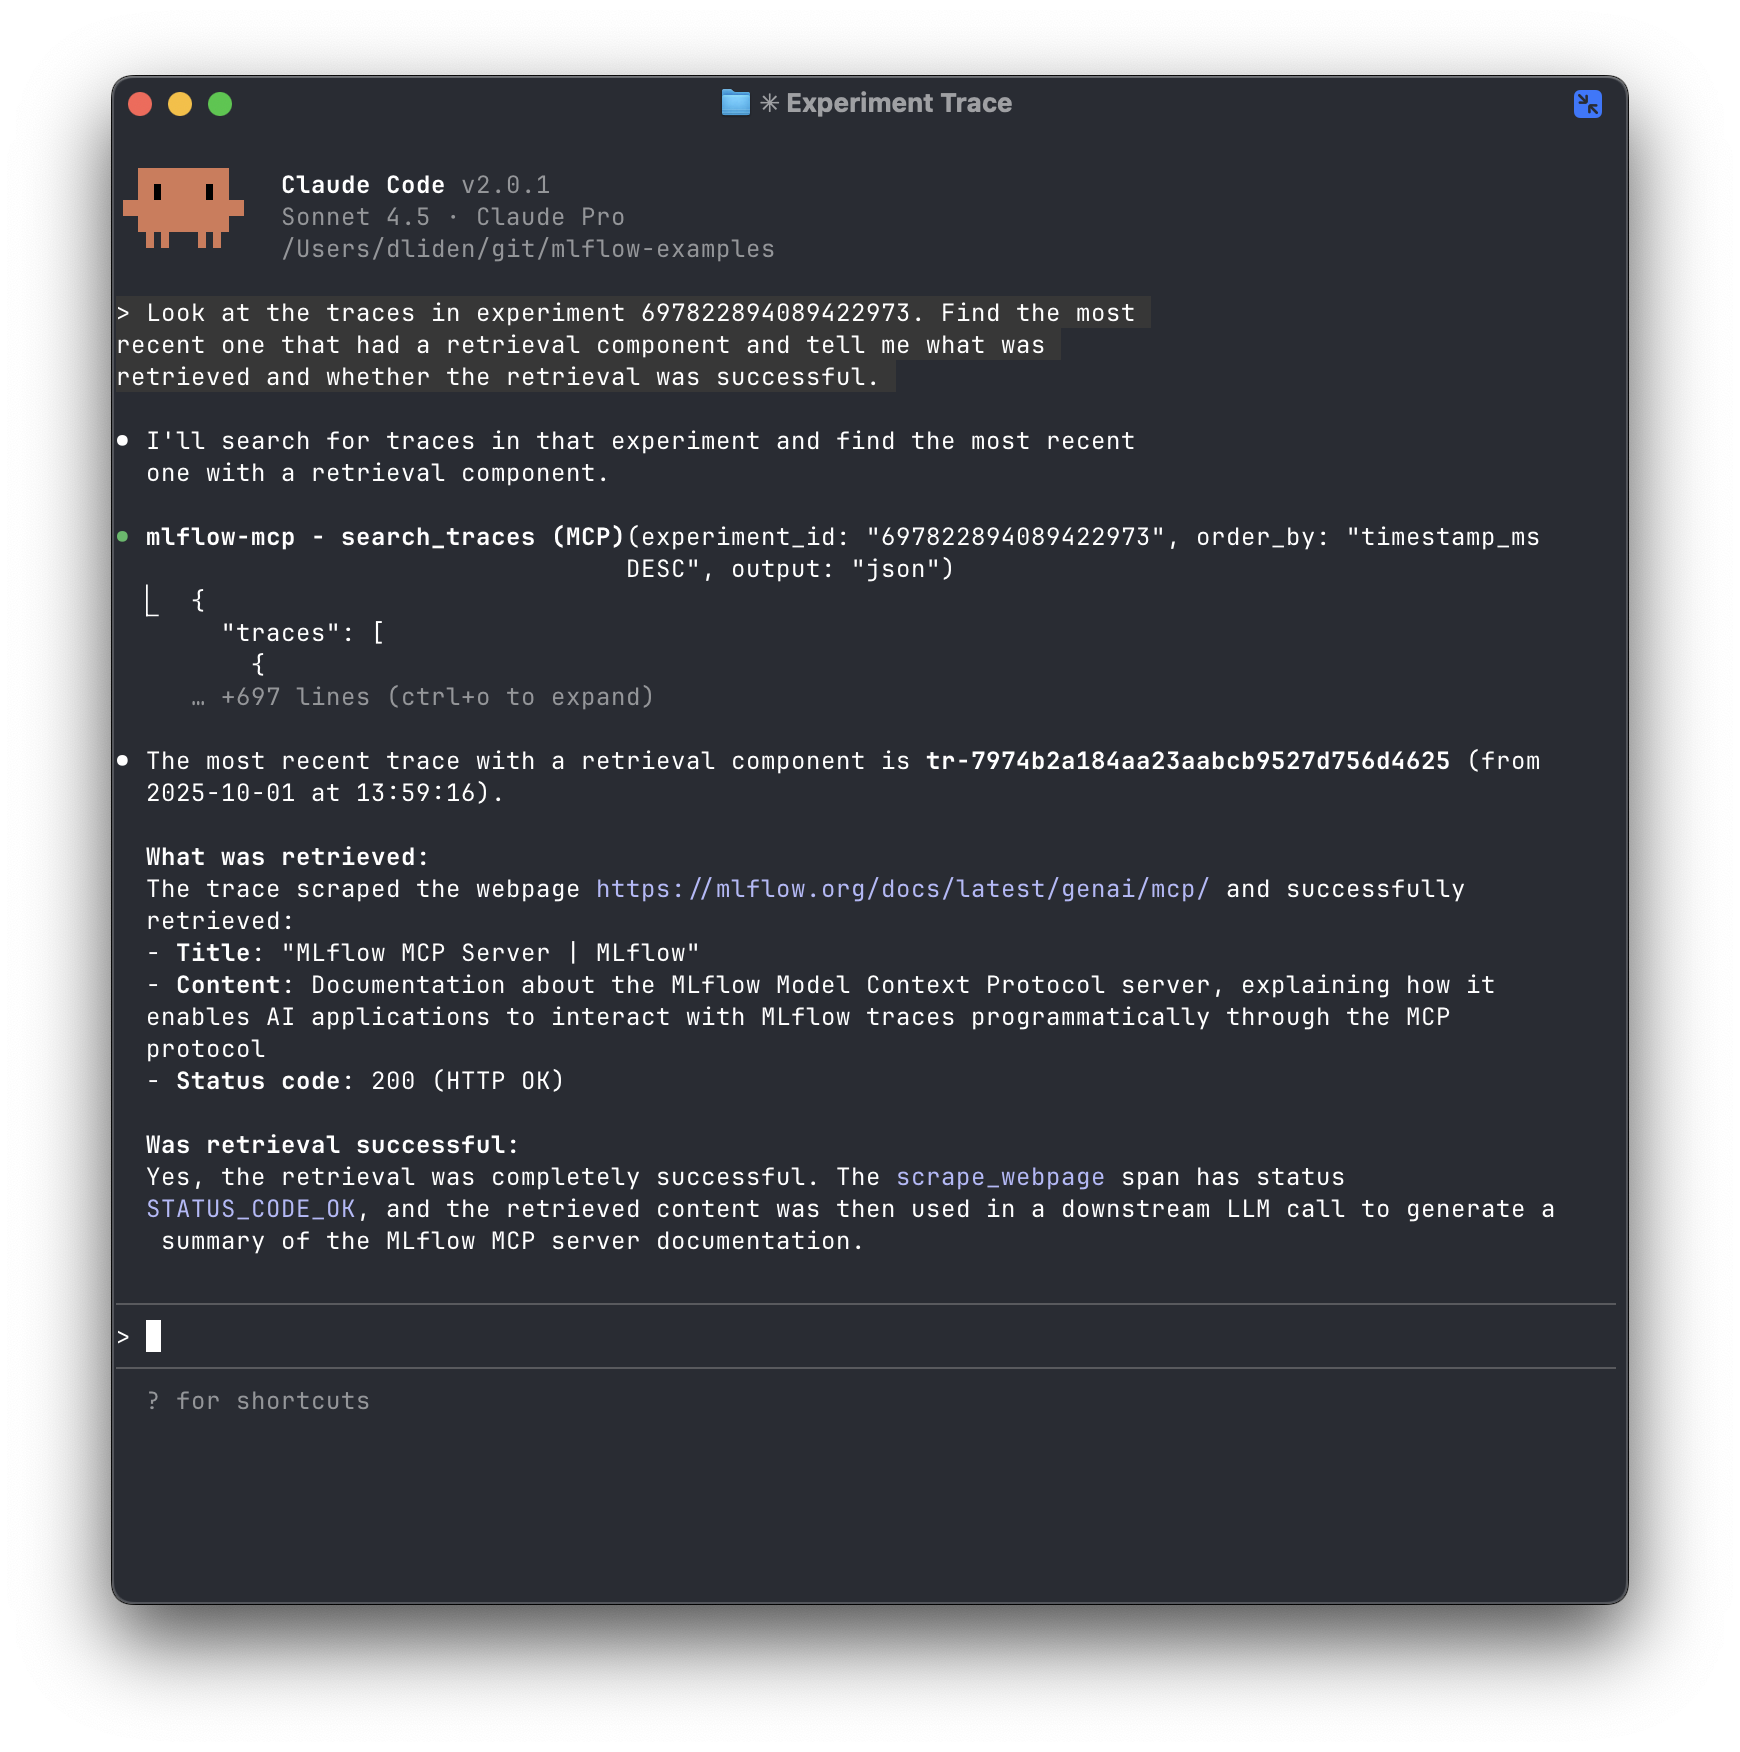Click the blue shrink icon in title bar
The height and width of the screenshot is (1752, 1740).
(1587, 104)
